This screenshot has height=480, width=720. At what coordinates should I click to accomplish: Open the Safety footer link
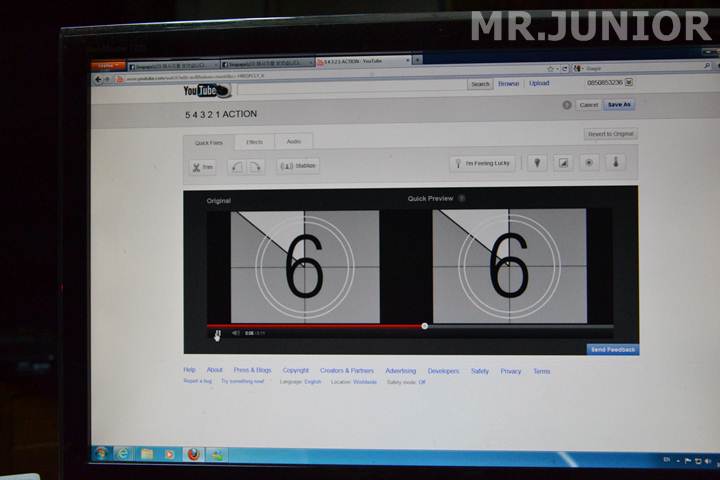(480, 371)
